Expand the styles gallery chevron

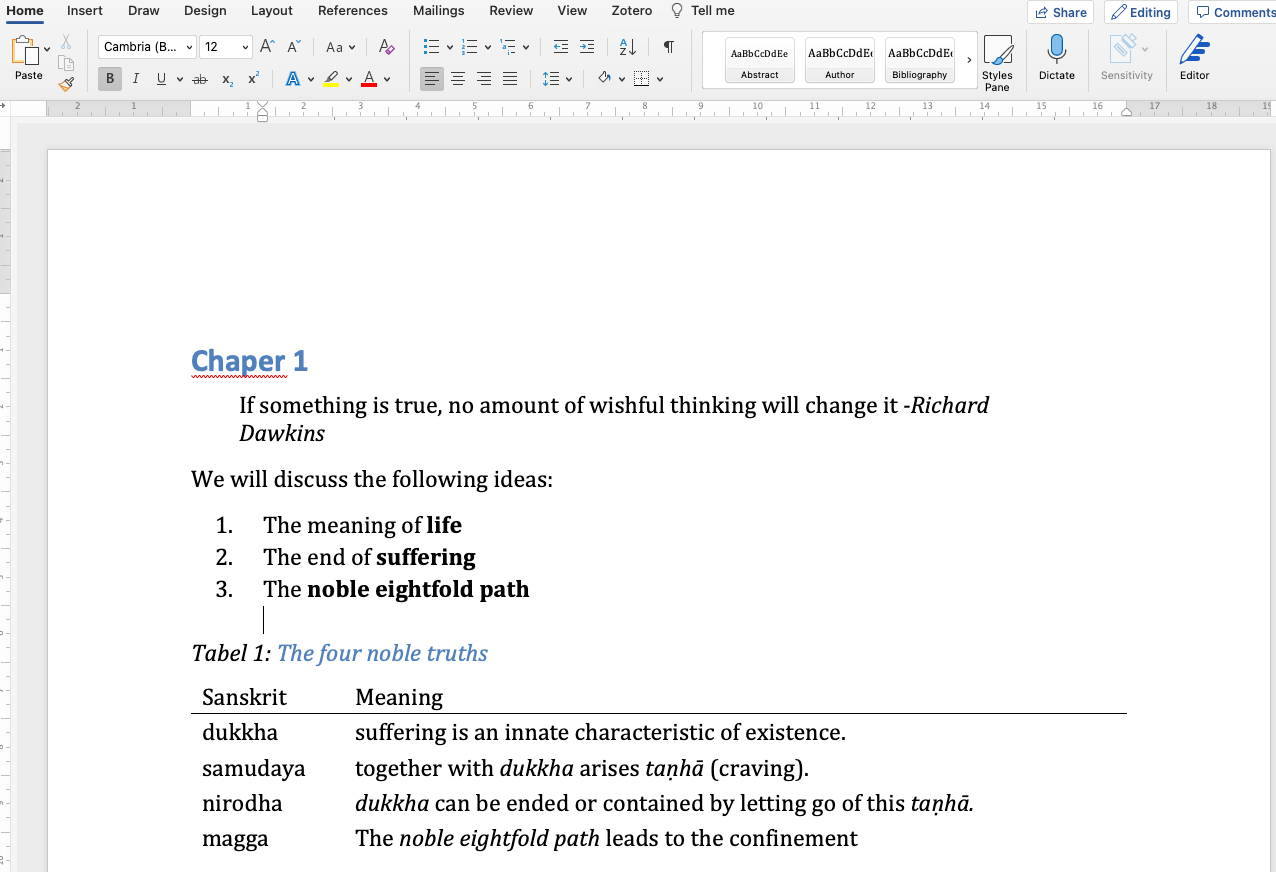click(969, 61)
